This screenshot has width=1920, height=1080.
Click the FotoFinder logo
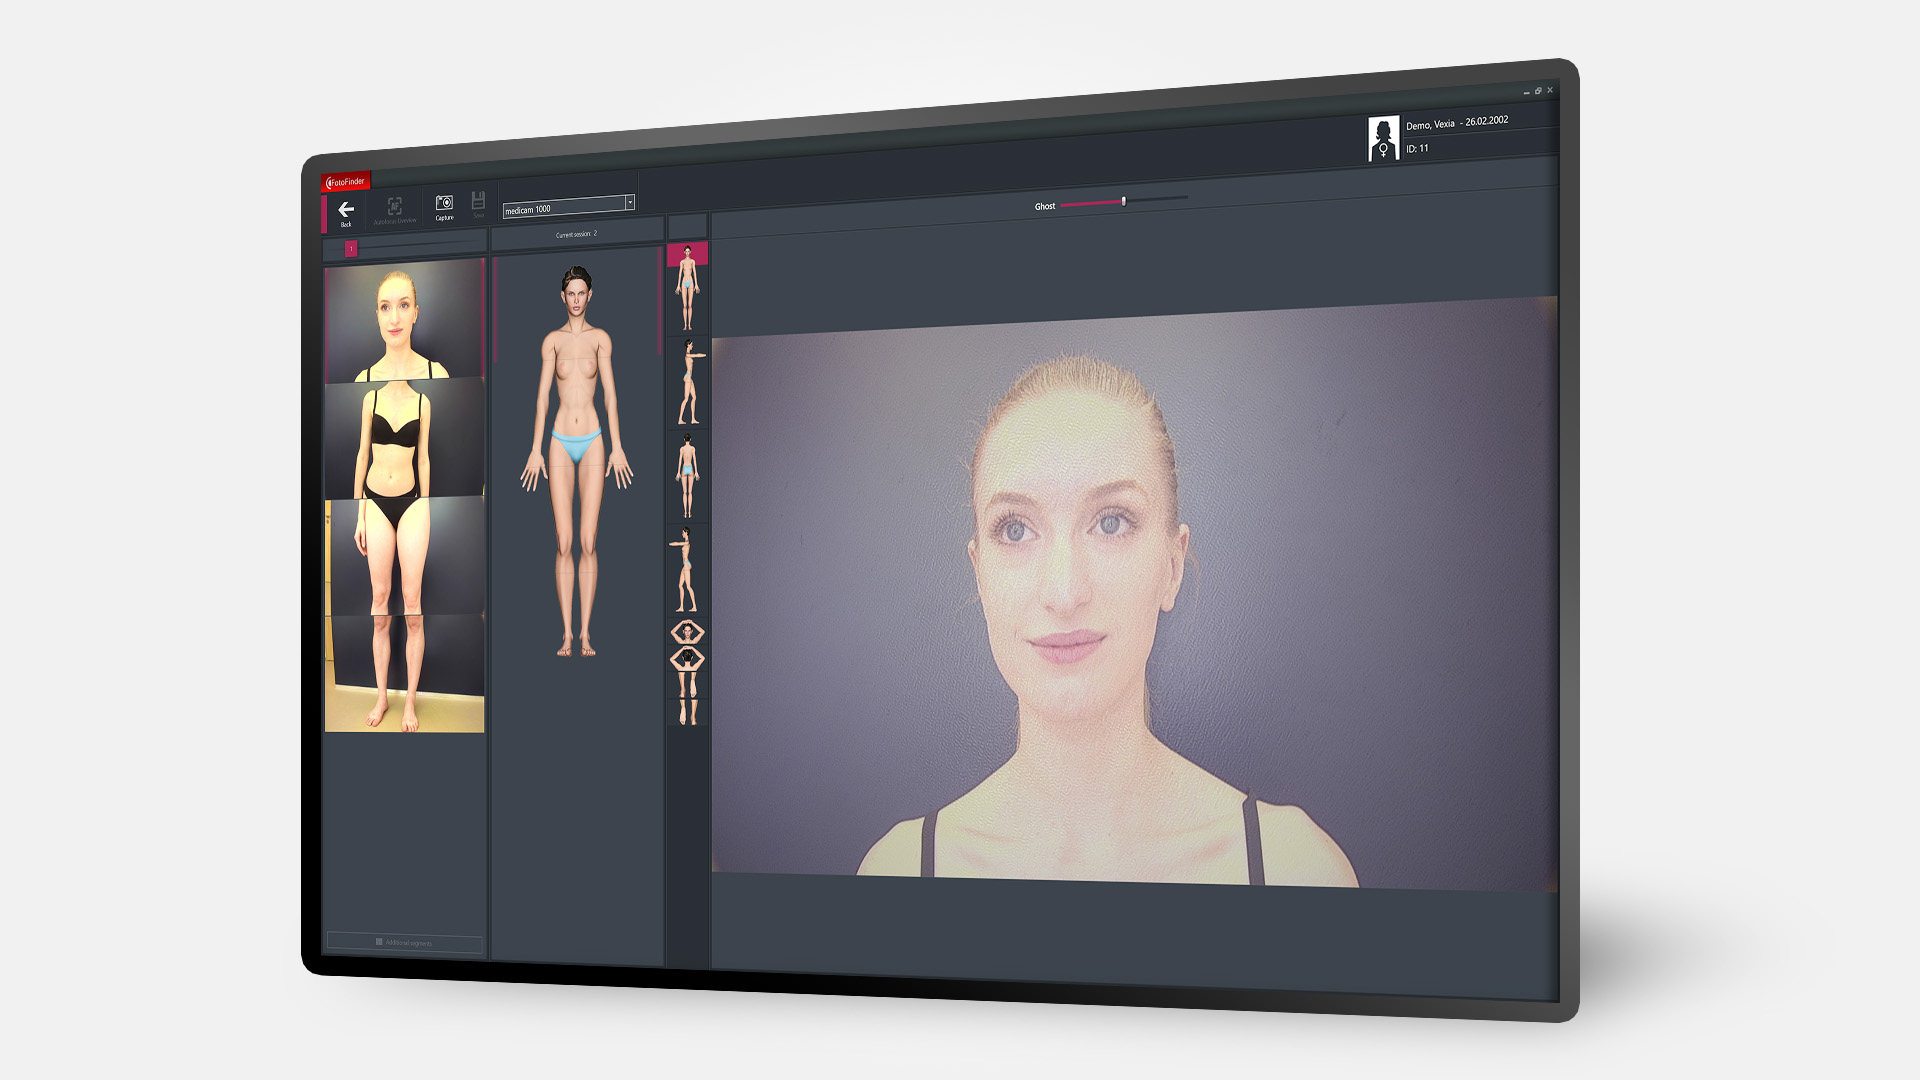[346, 182]
